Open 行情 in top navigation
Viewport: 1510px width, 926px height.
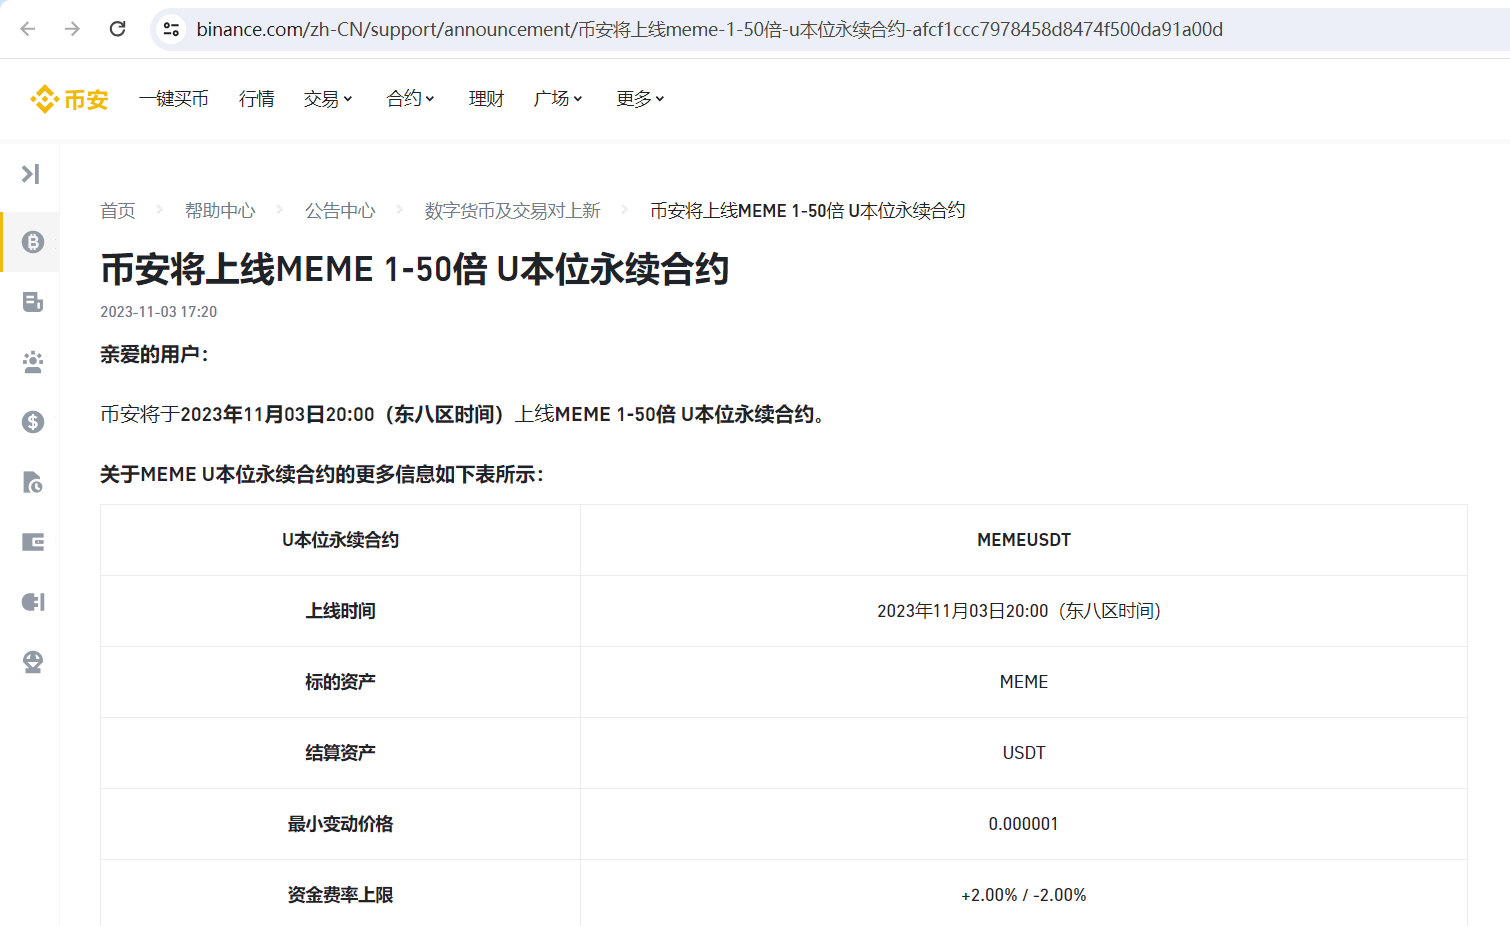256,99
